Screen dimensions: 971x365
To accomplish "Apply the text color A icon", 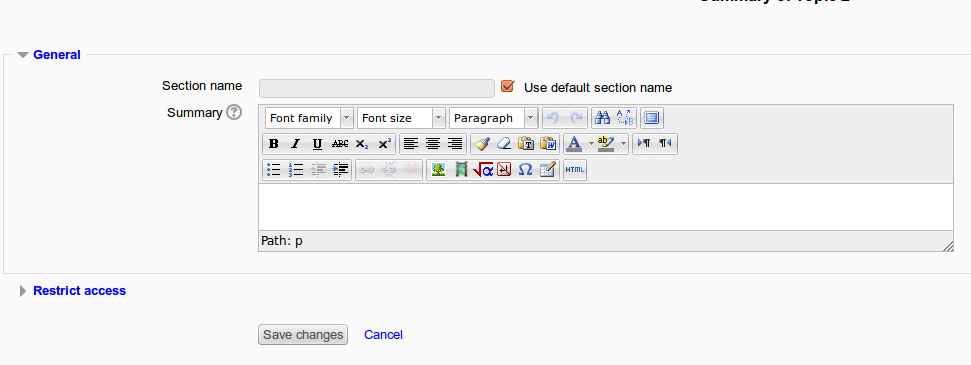I will (575, 144).
